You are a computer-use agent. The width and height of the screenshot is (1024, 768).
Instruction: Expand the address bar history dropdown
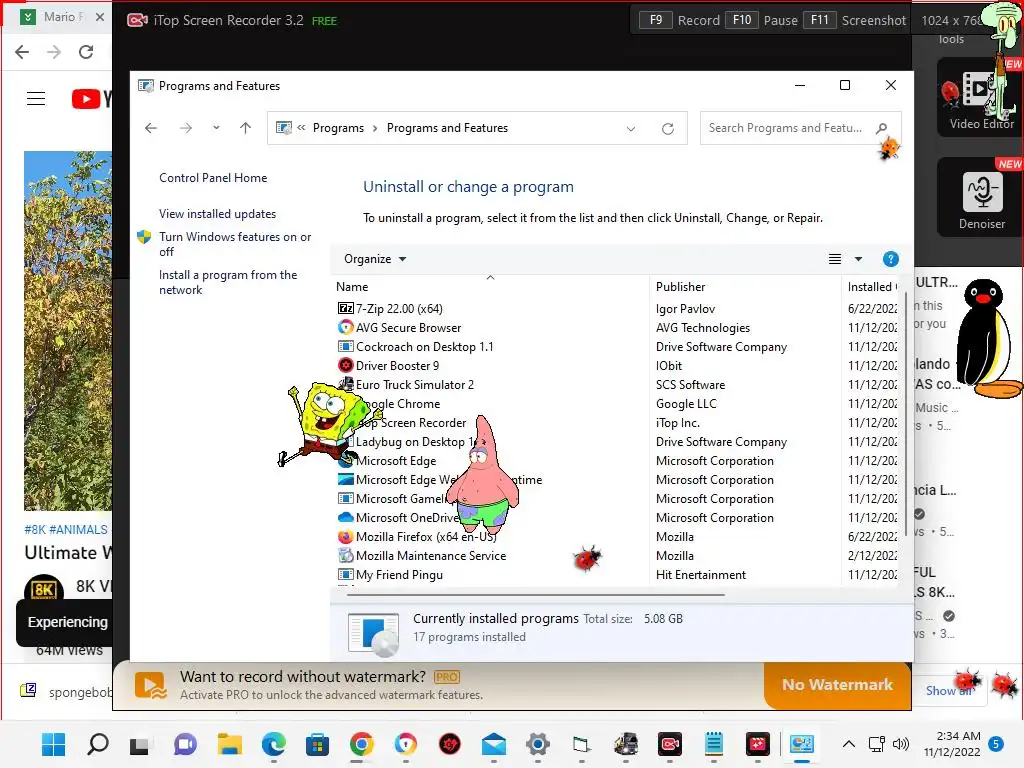pos(631,129)
